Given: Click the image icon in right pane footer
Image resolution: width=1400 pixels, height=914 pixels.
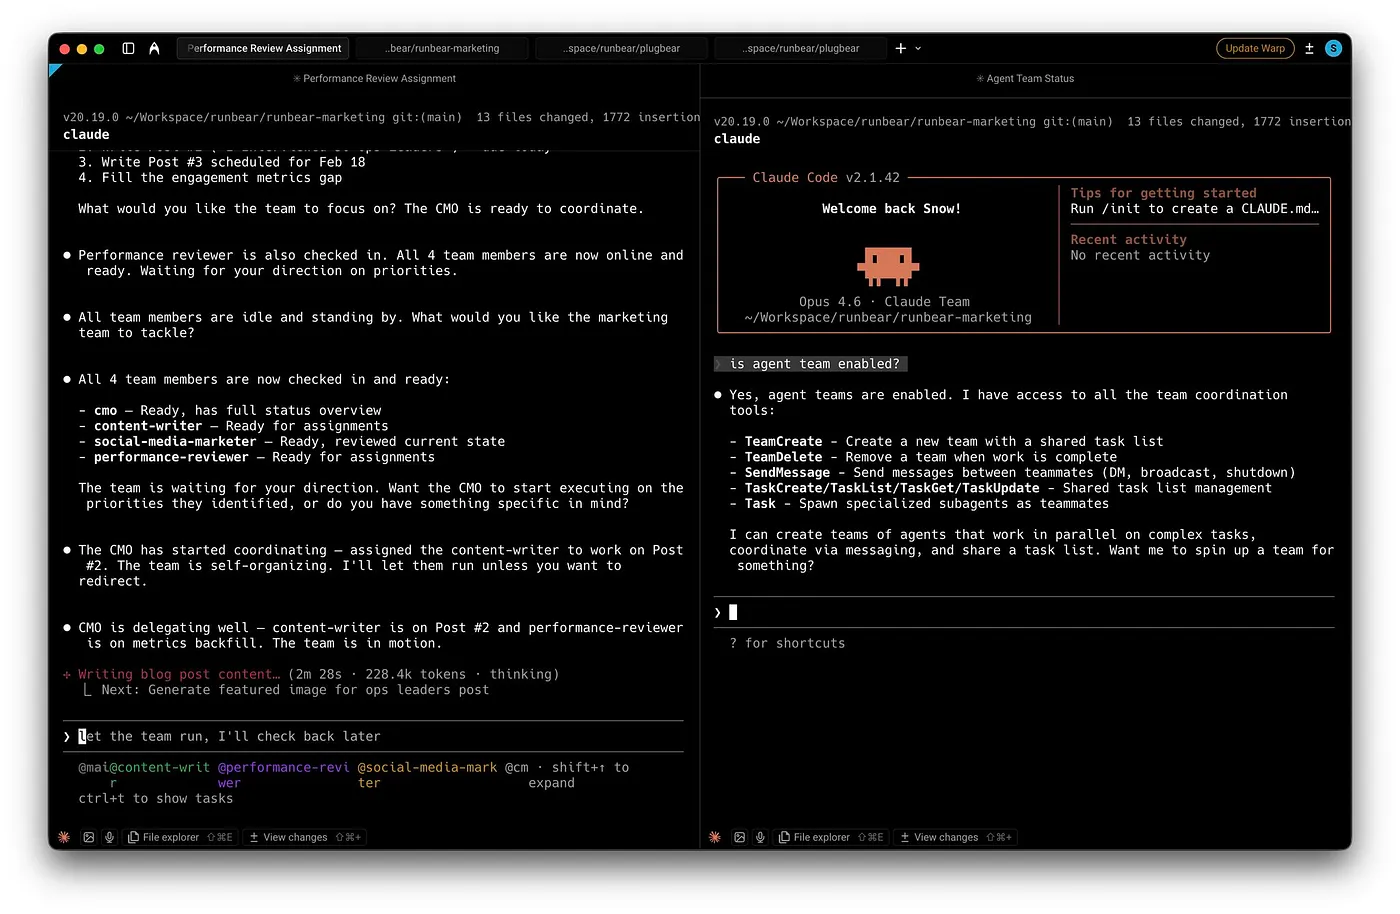Looking at the screenshot, I should tap(739, 837).
